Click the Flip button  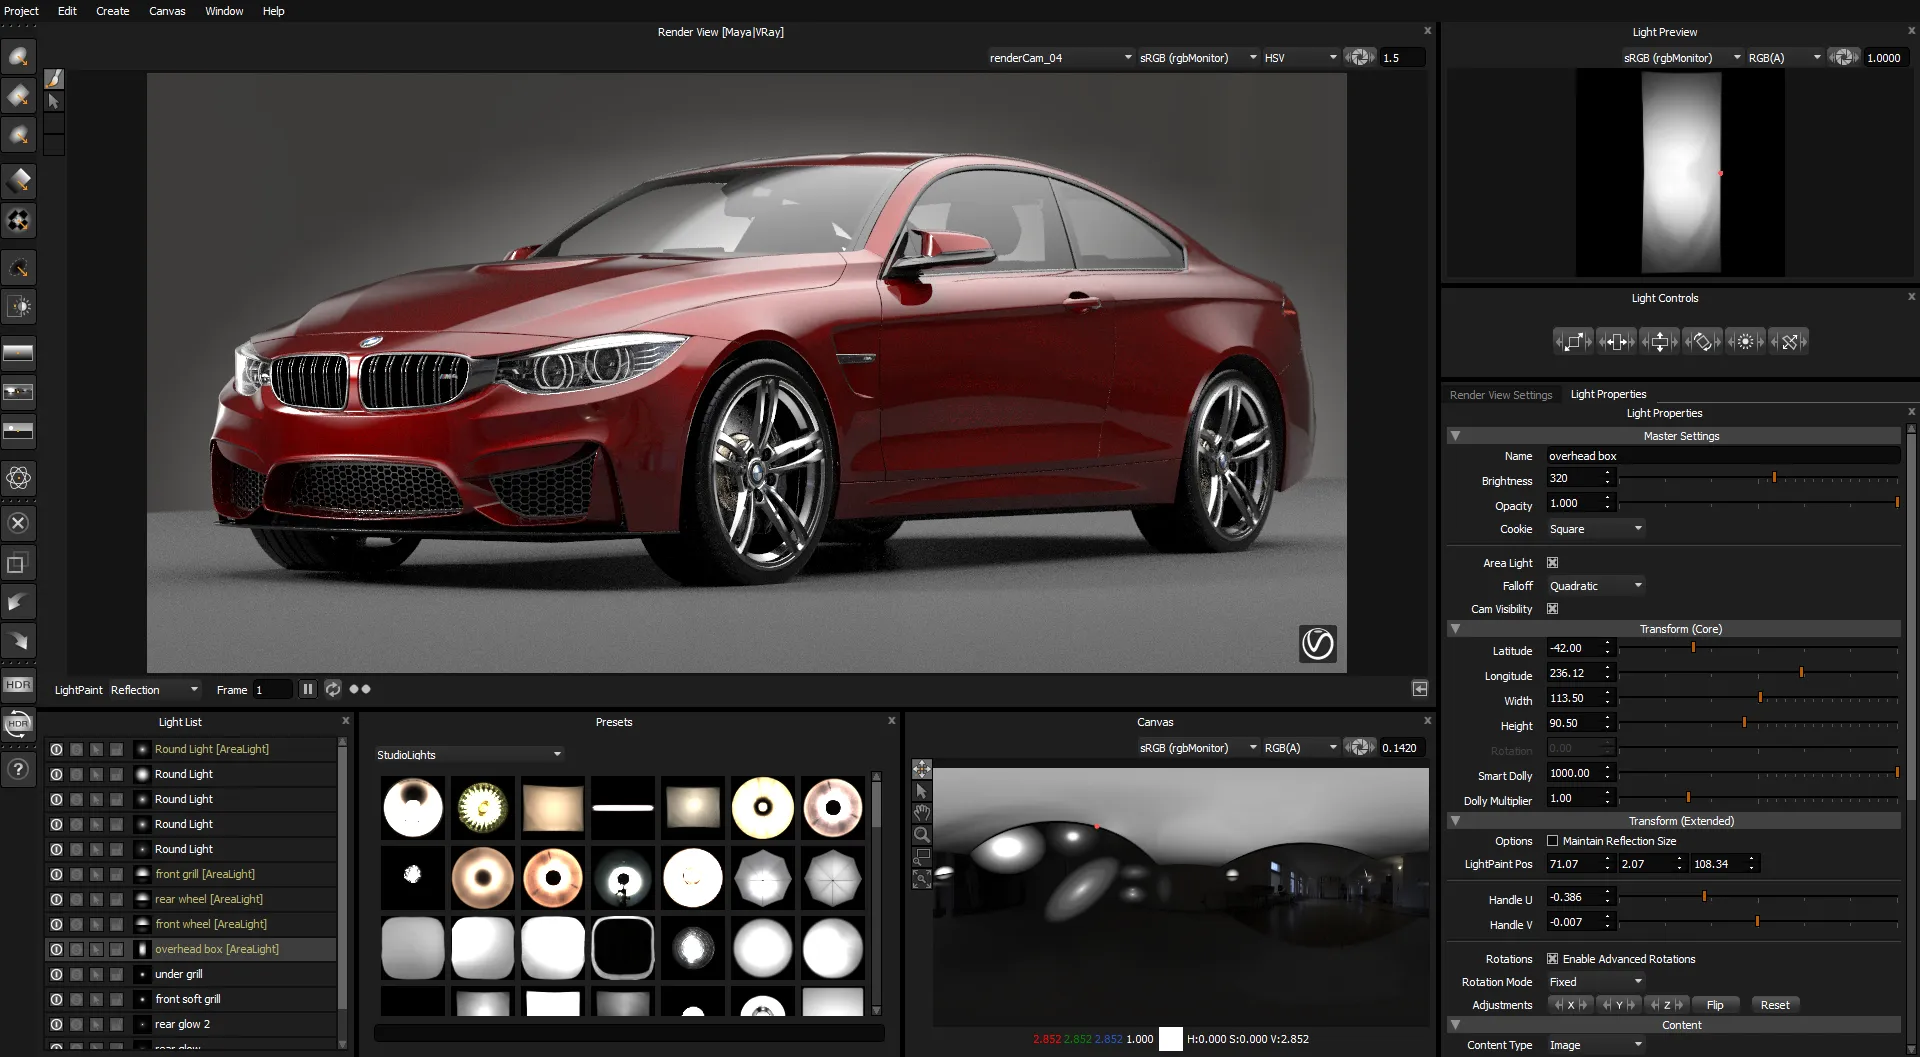pyautogui.click(x=1714, y=1005)
